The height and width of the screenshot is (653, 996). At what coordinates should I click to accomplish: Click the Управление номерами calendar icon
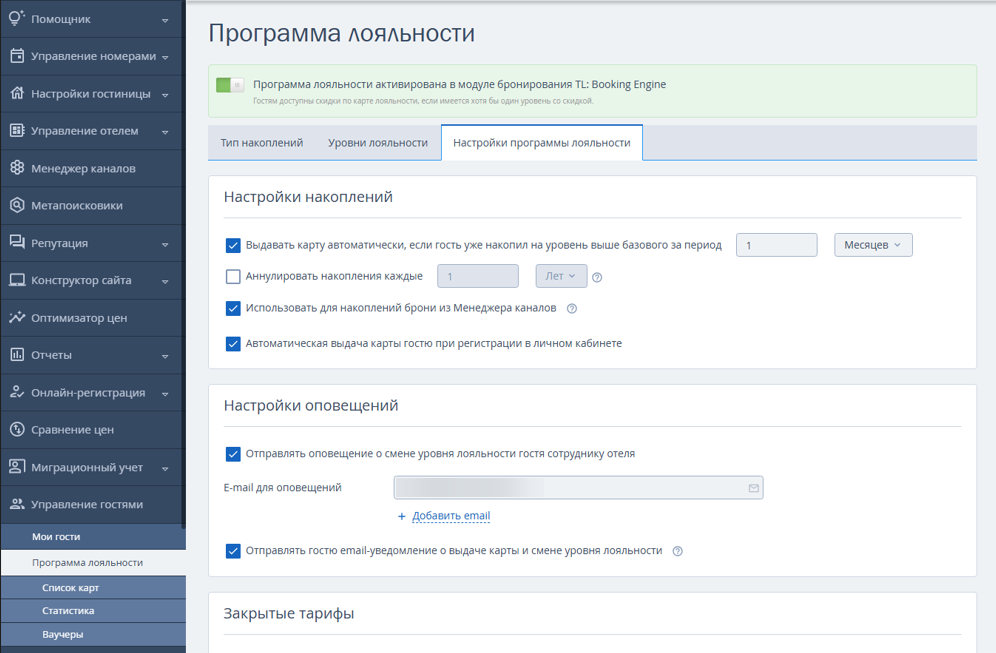(x=17, y=56)
